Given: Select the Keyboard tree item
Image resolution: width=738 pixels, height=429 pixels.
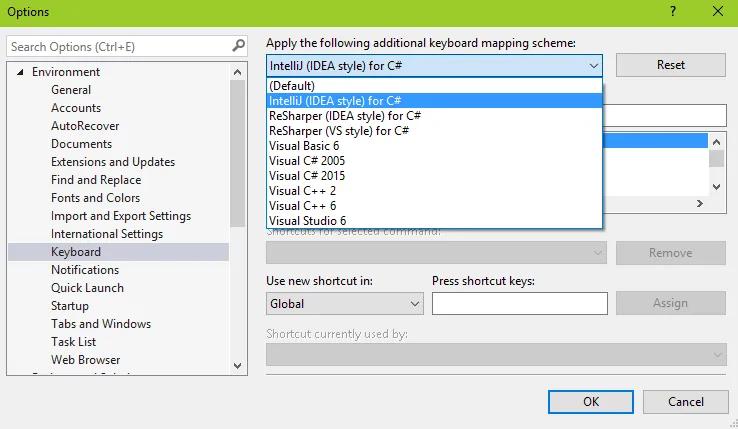Looking at the screenshot, I should tap(119, 252).
